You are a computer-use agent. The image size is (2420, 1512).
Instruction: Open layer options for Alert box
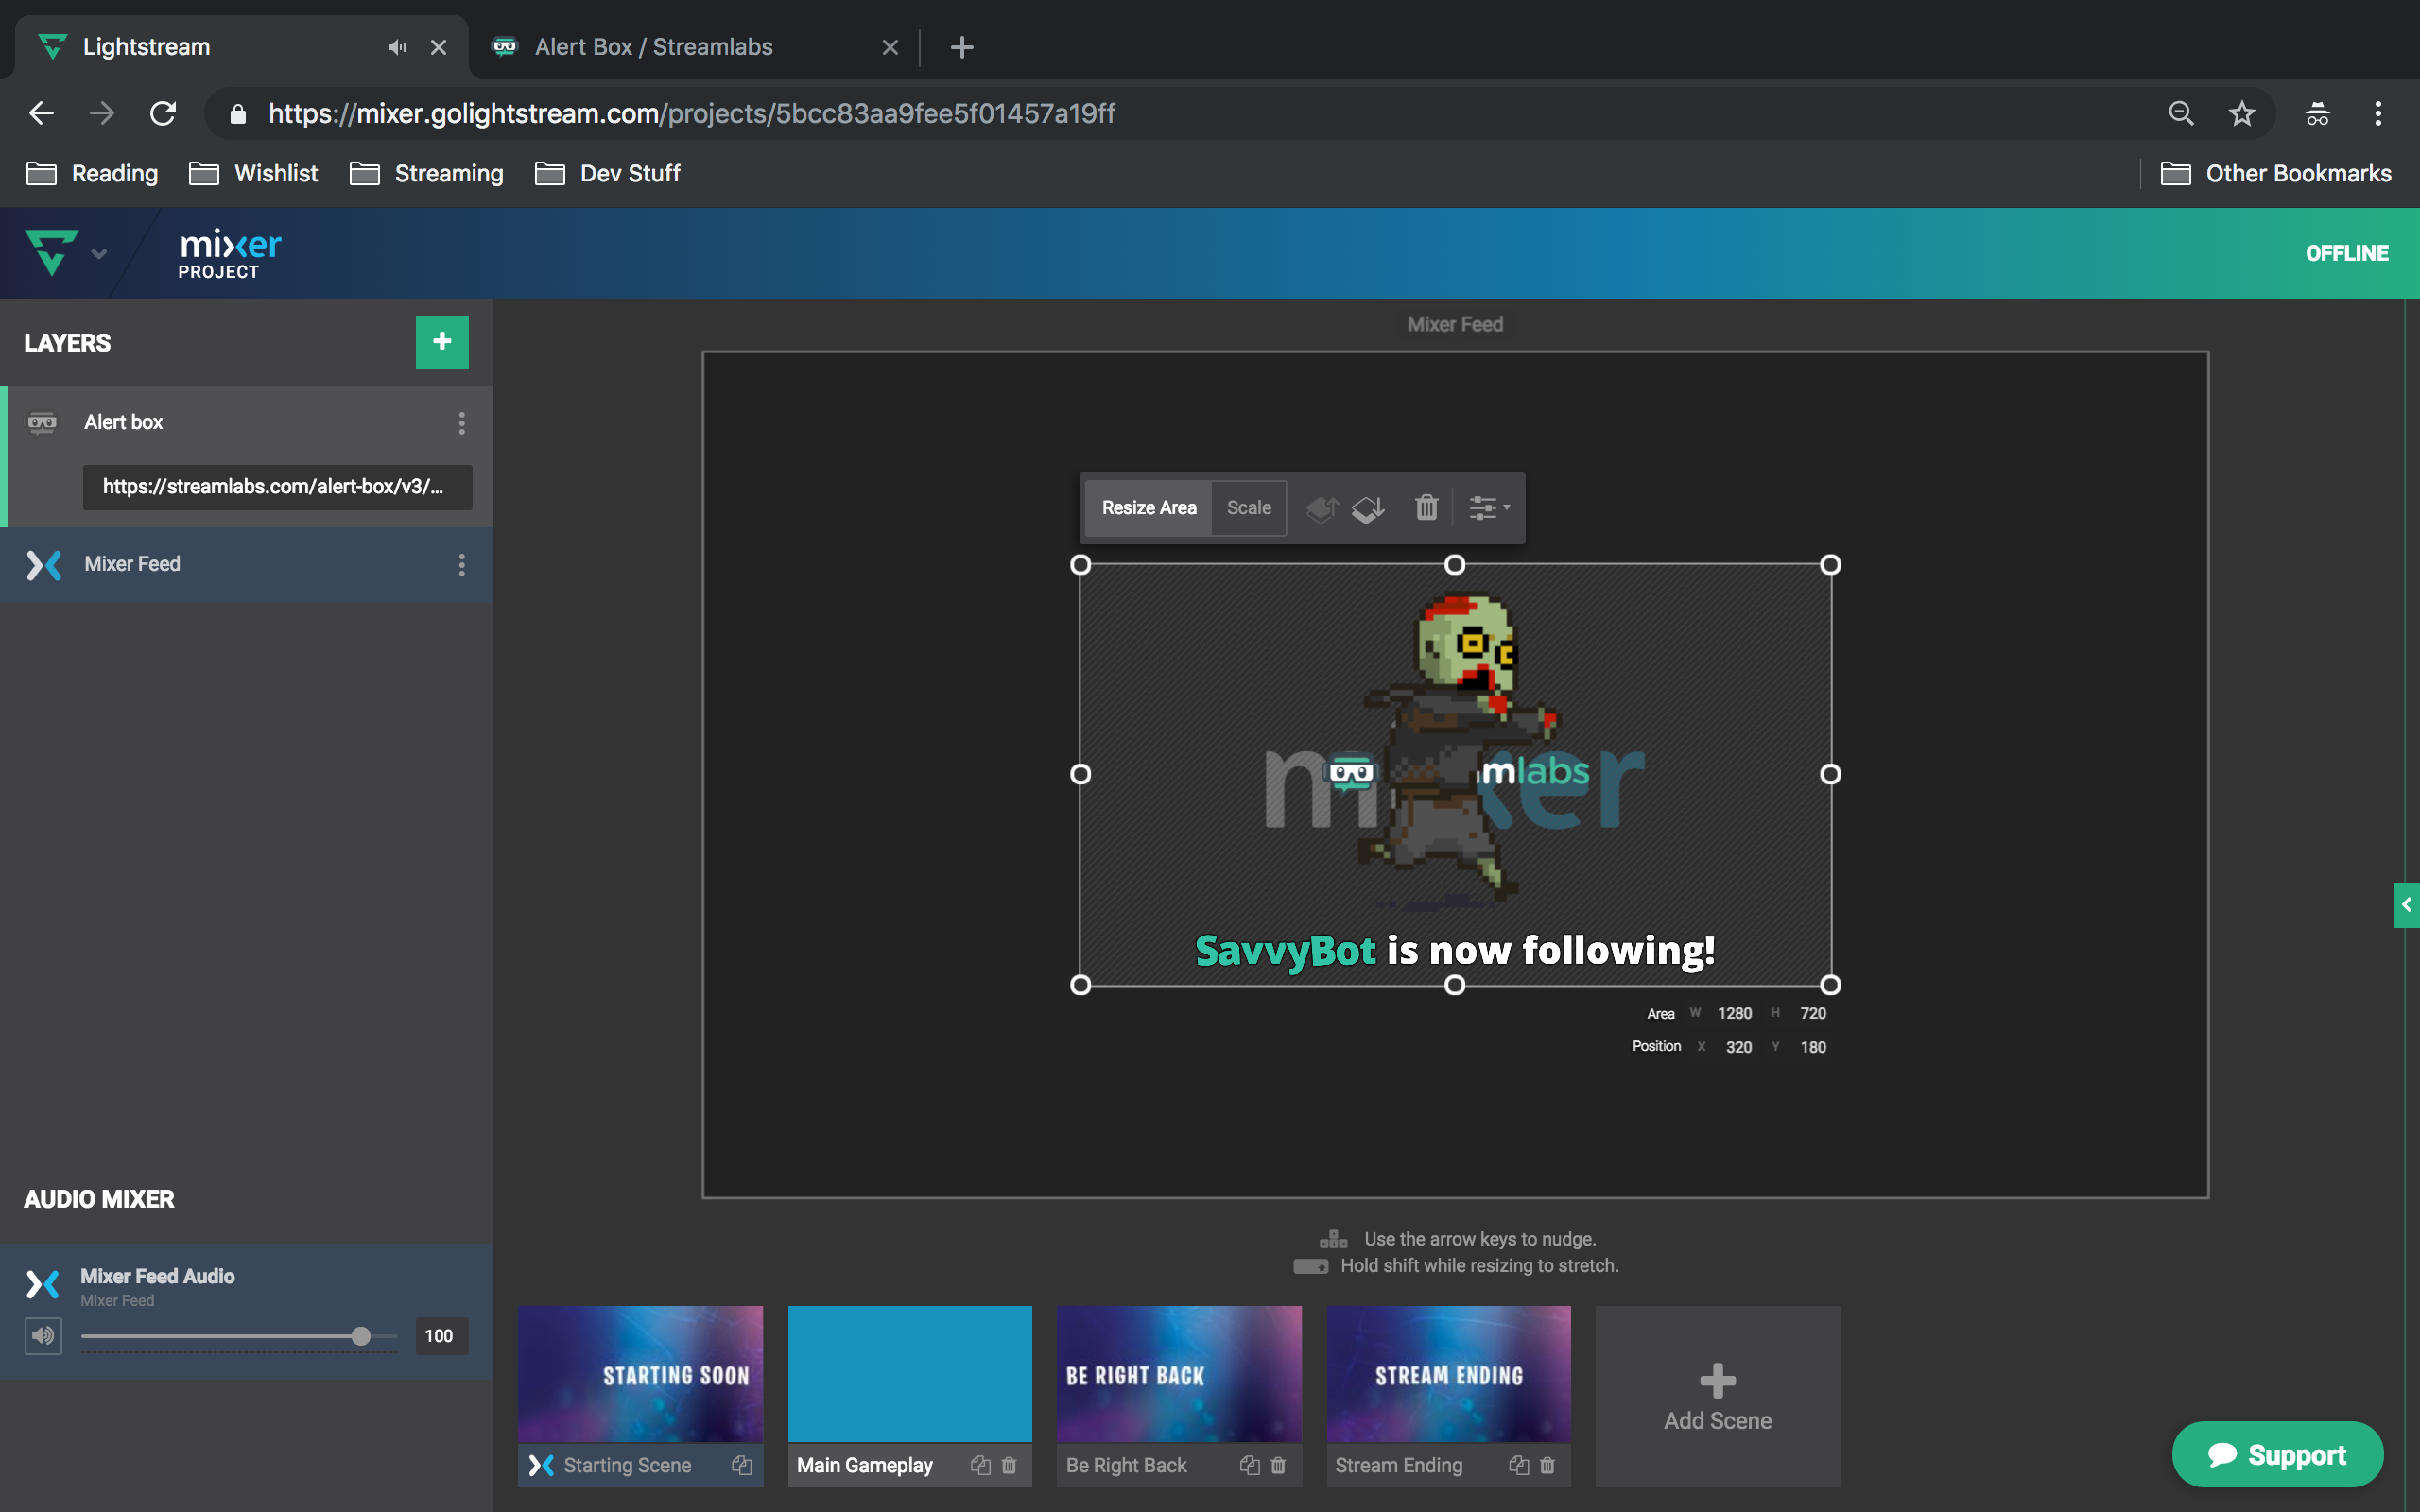click(x=462, y=423)
